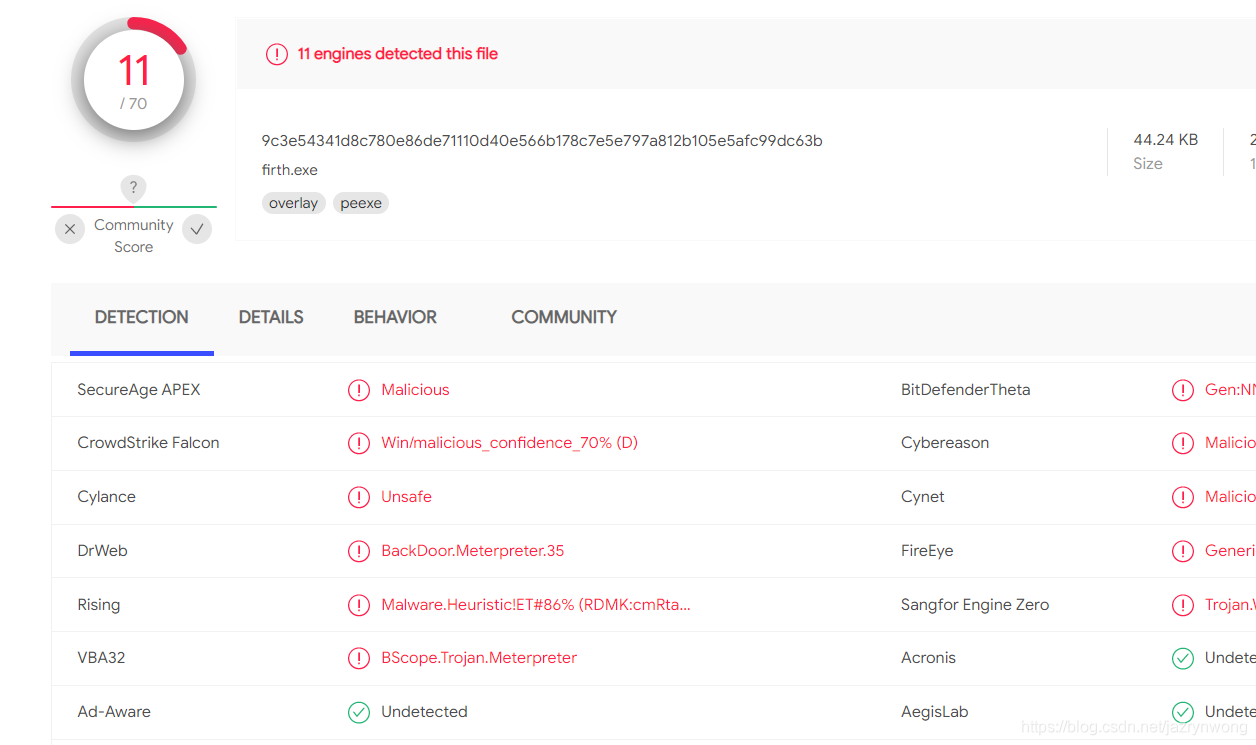Image resolution: width=1256 pixels, height=745 pixels.
Task: Click the BitDefenderTheta engine name
Action: [x=965, y=390]
